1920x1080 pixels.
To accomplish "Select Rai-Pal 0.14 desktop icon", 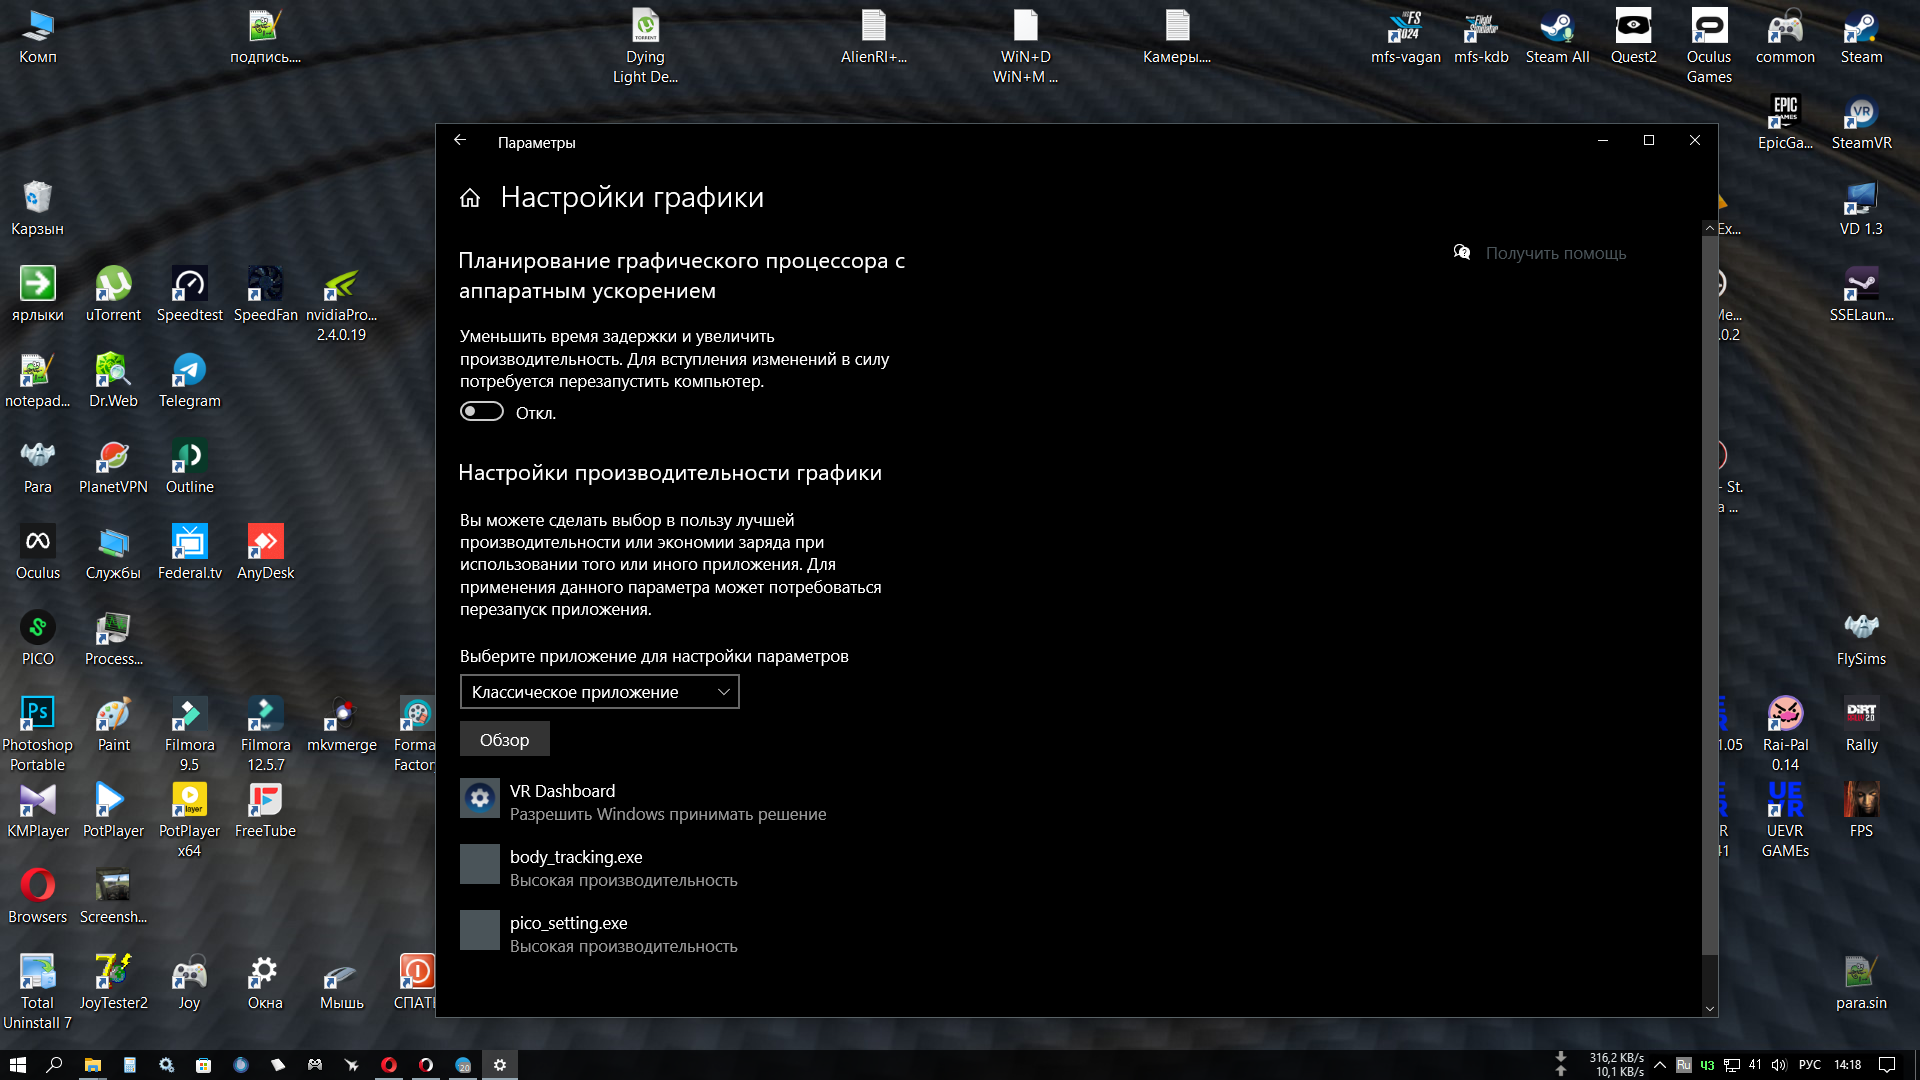I will 1785,734.
